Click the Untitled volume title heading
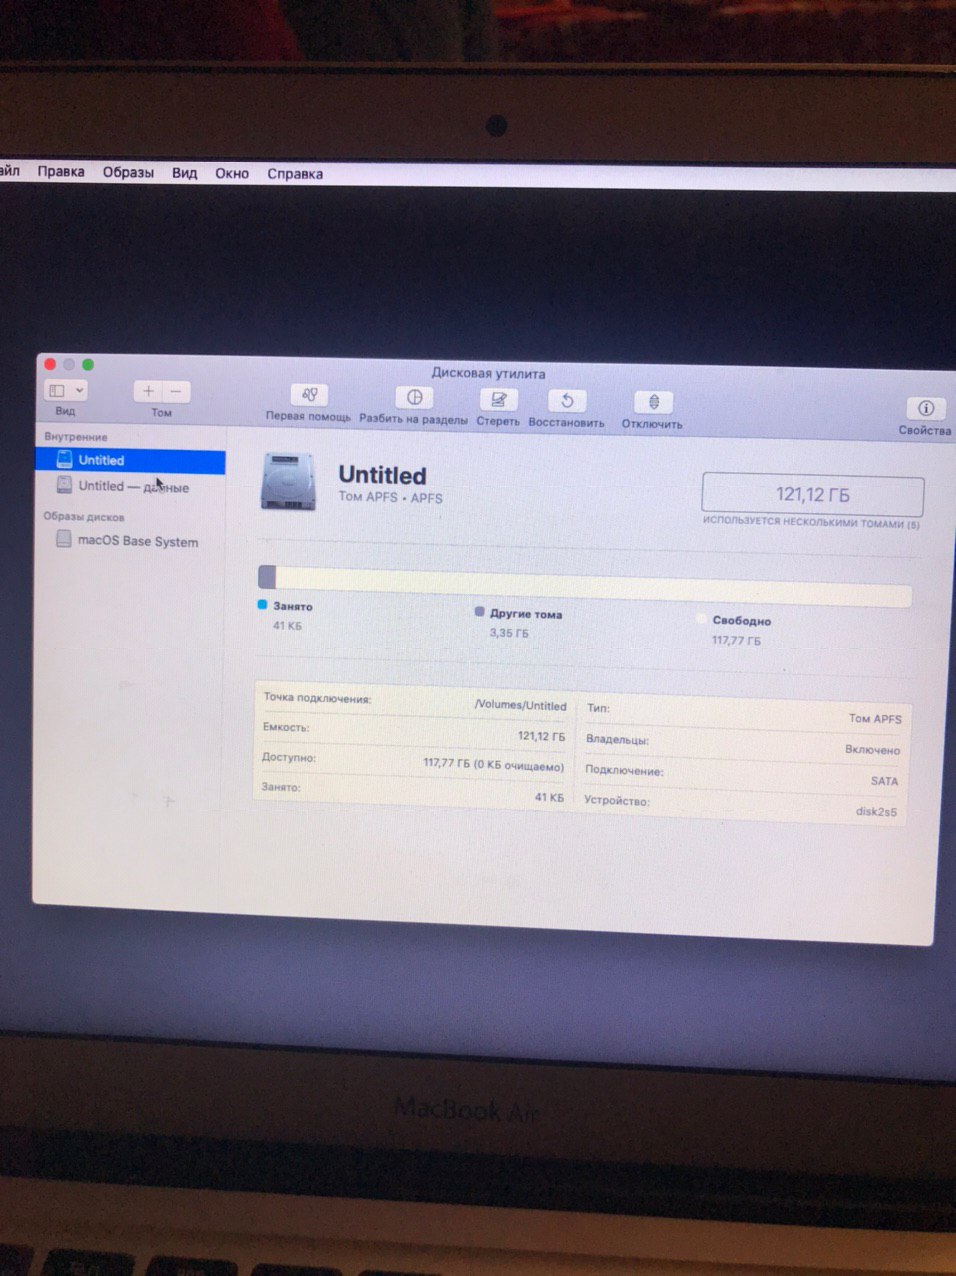Viewport: 956px width, 1276px height. pyautogui.click(x=382, y=475)
